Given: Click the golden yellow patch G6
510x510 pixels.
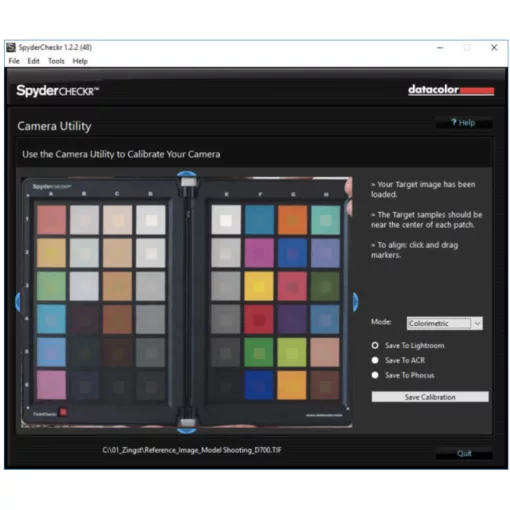Looking at the screenshot, I should (292, 385).
